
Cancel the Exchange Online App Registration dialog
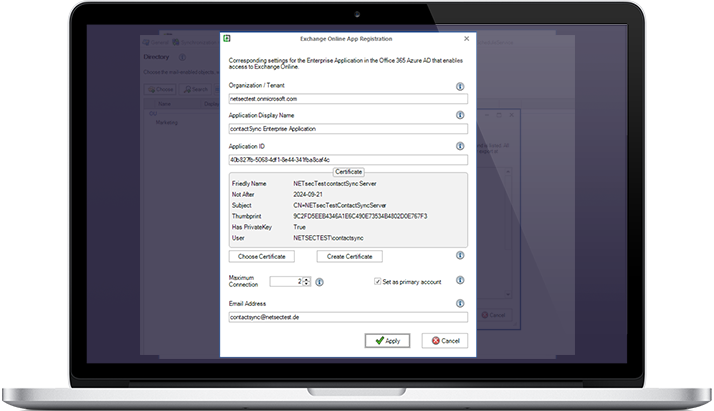click(x=444, y=341)
